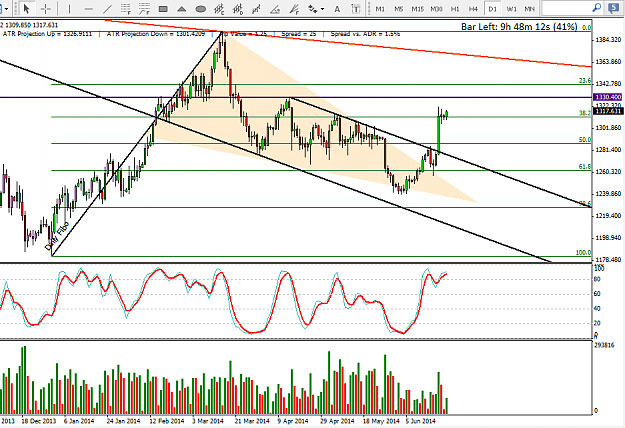Click the 61.8 Fibonacci level label
Screen dimensions: 625x428
pos(585,167)
